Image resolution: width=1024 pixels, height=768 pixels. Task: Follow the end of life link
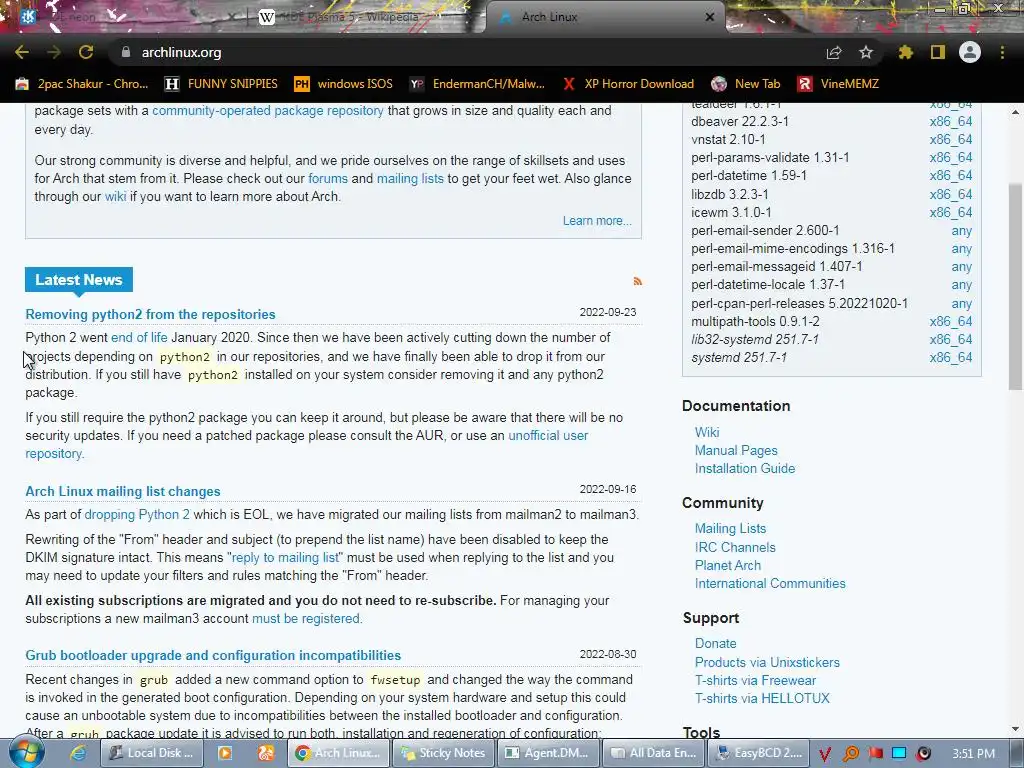pyautogui.click(x=139, y=338)
